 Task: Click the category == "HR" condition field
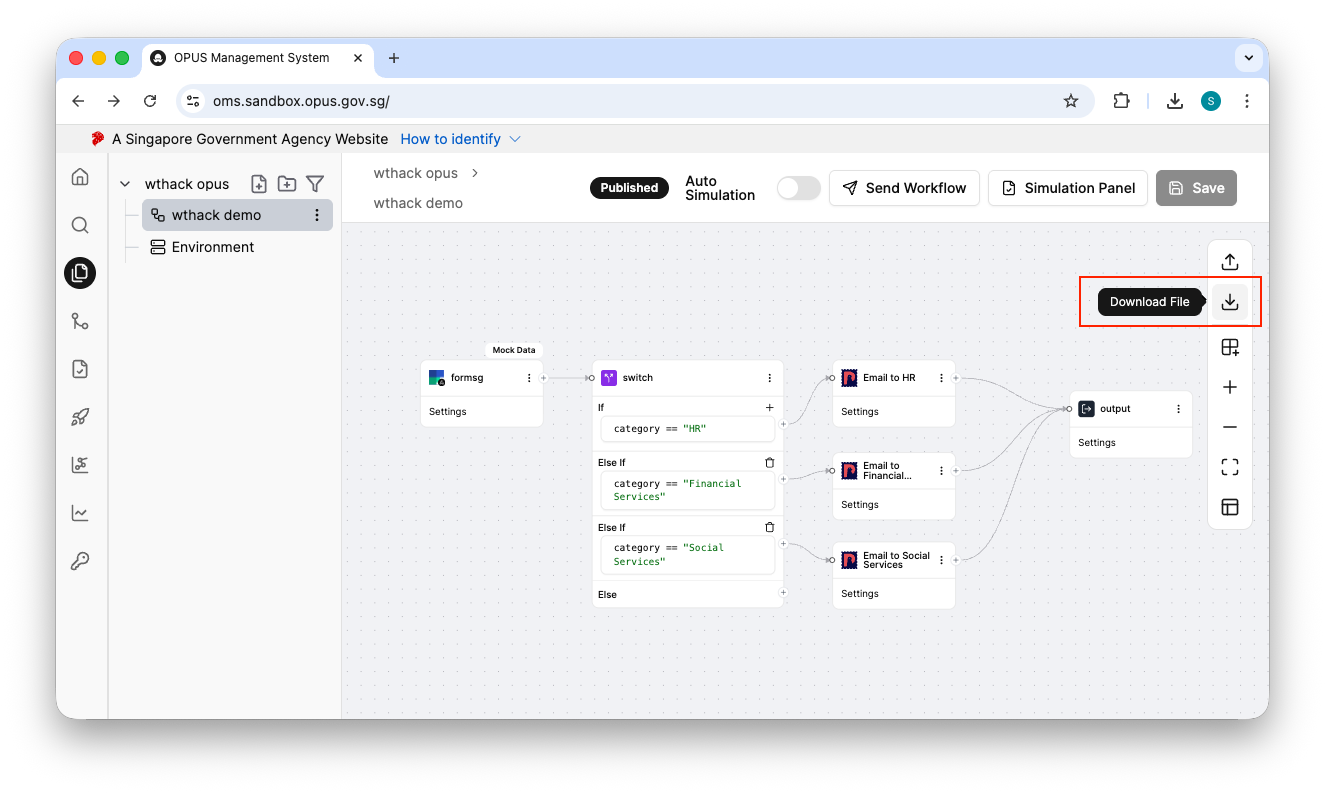(688, 429)
